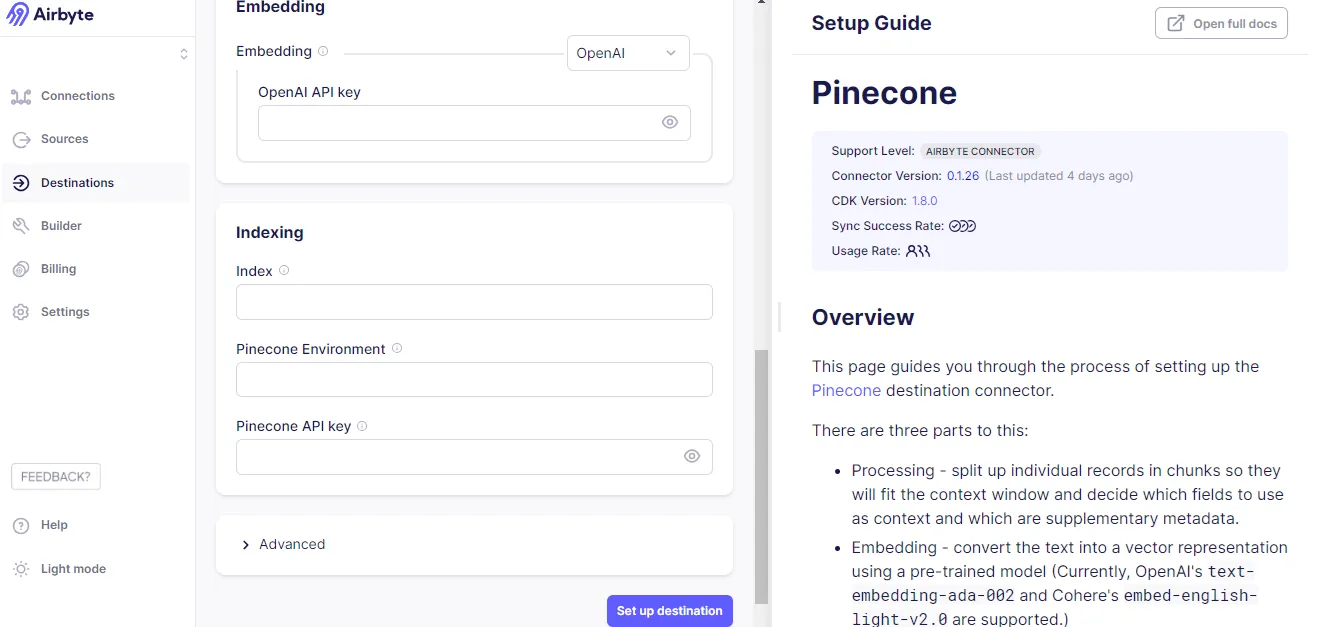Screen dimensions: 1324x627
Task: Click the Connections icon in sidebar
Action: click(21, 96)
